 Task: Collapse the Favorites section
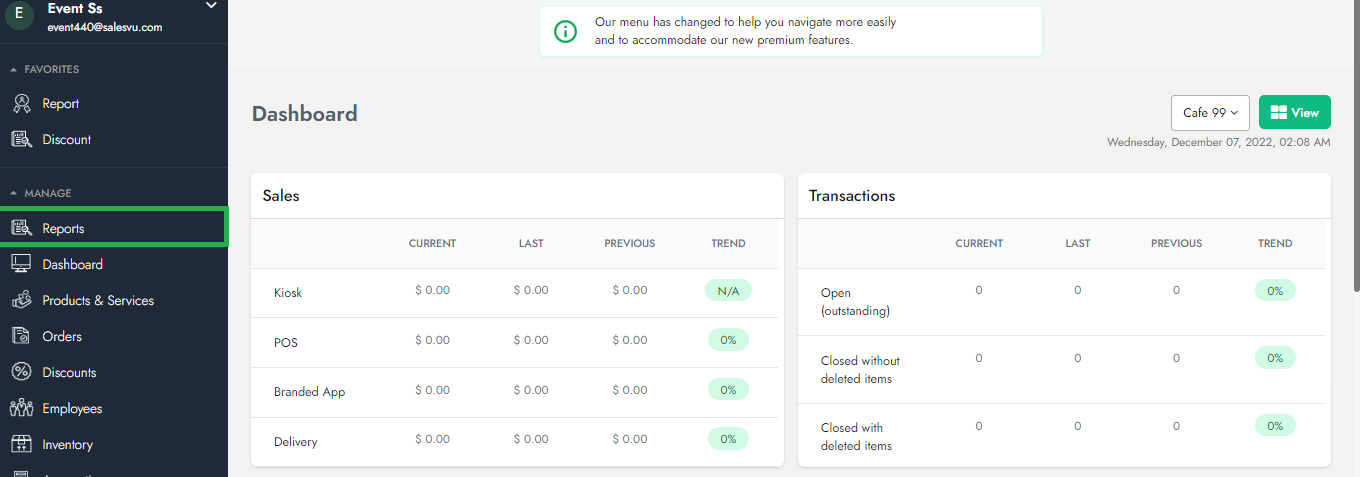pyautogui.click(x=14, y=70)
